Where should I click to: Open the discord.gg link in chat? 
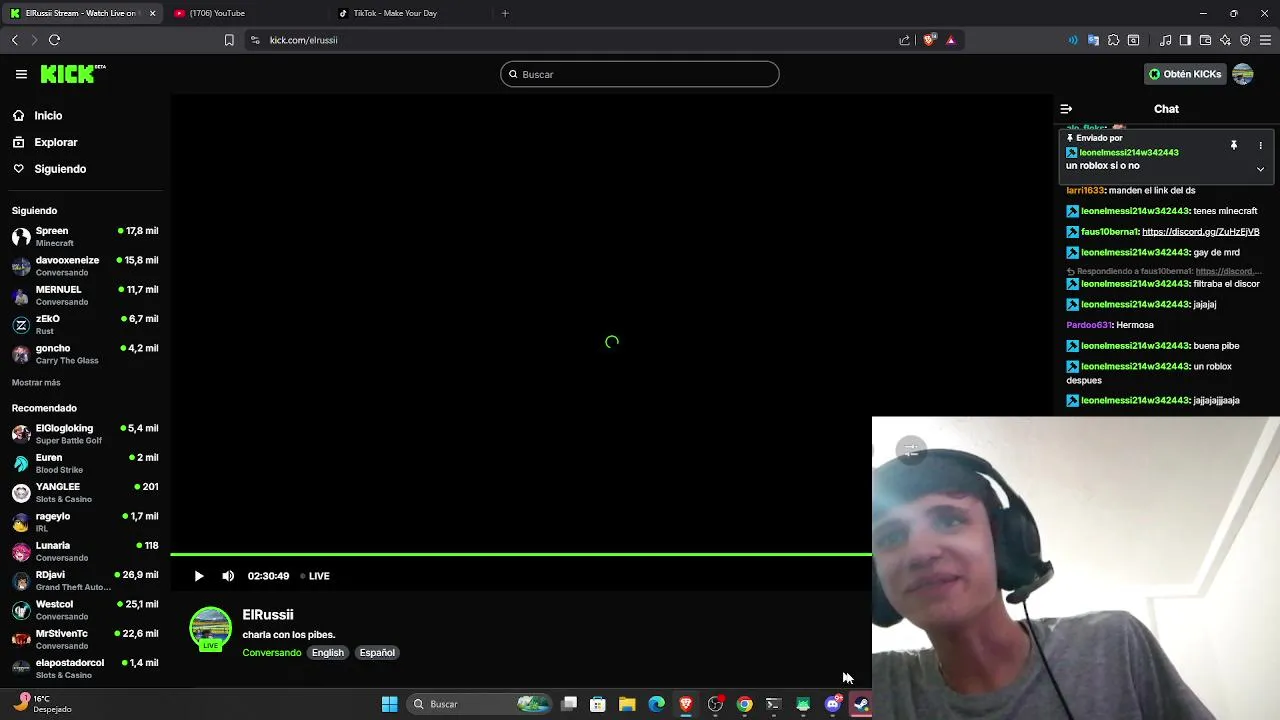tap(1200, 232)
